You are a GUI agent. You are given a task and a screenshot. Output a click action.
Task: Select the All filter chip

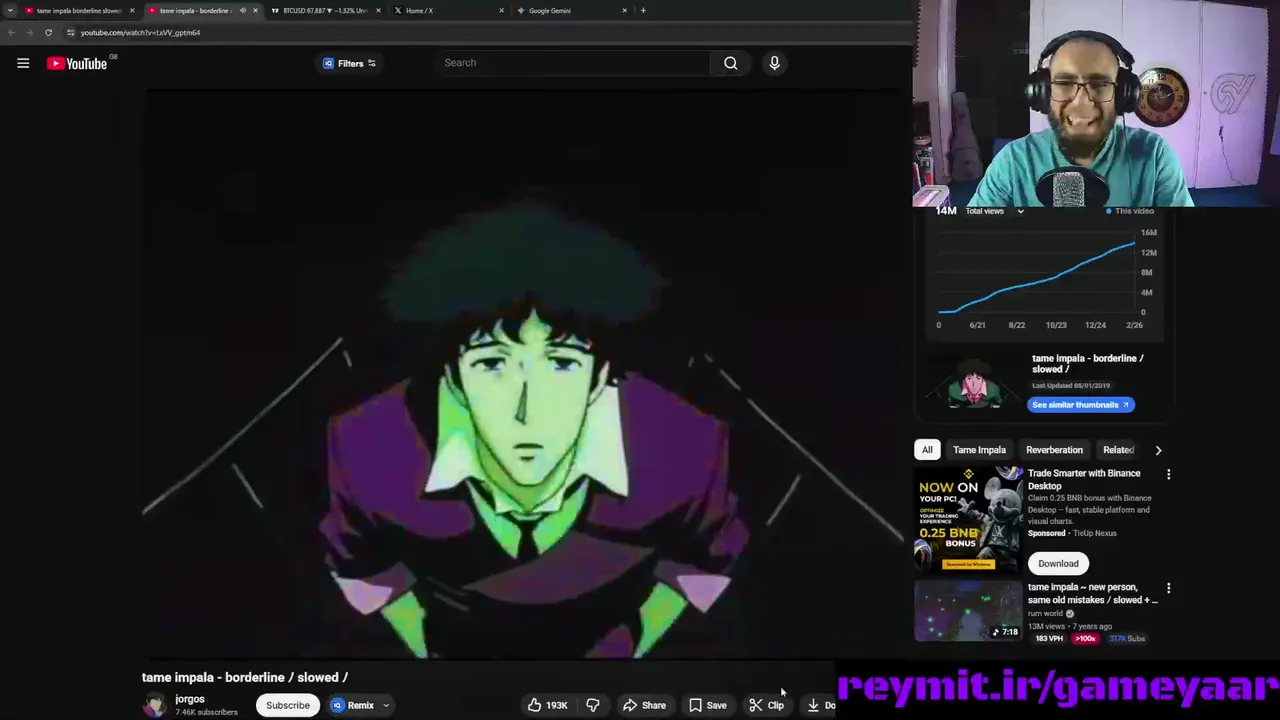927,450
